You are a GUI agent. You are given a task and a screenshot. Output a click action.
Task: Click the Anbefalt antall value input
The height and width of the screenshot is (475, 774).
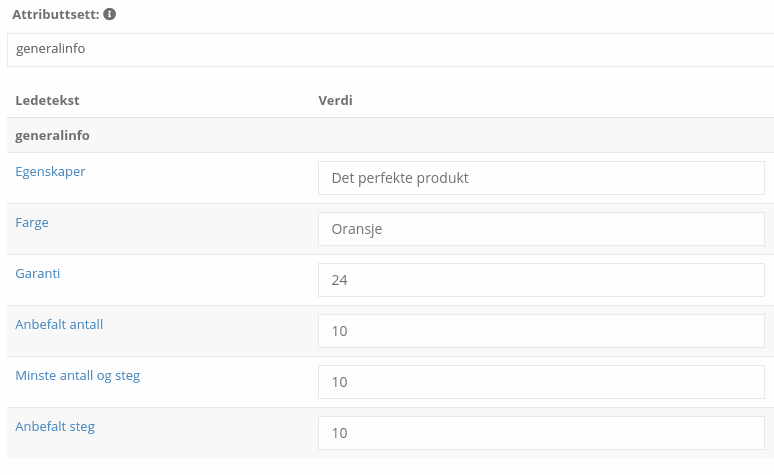pos(542,331)
